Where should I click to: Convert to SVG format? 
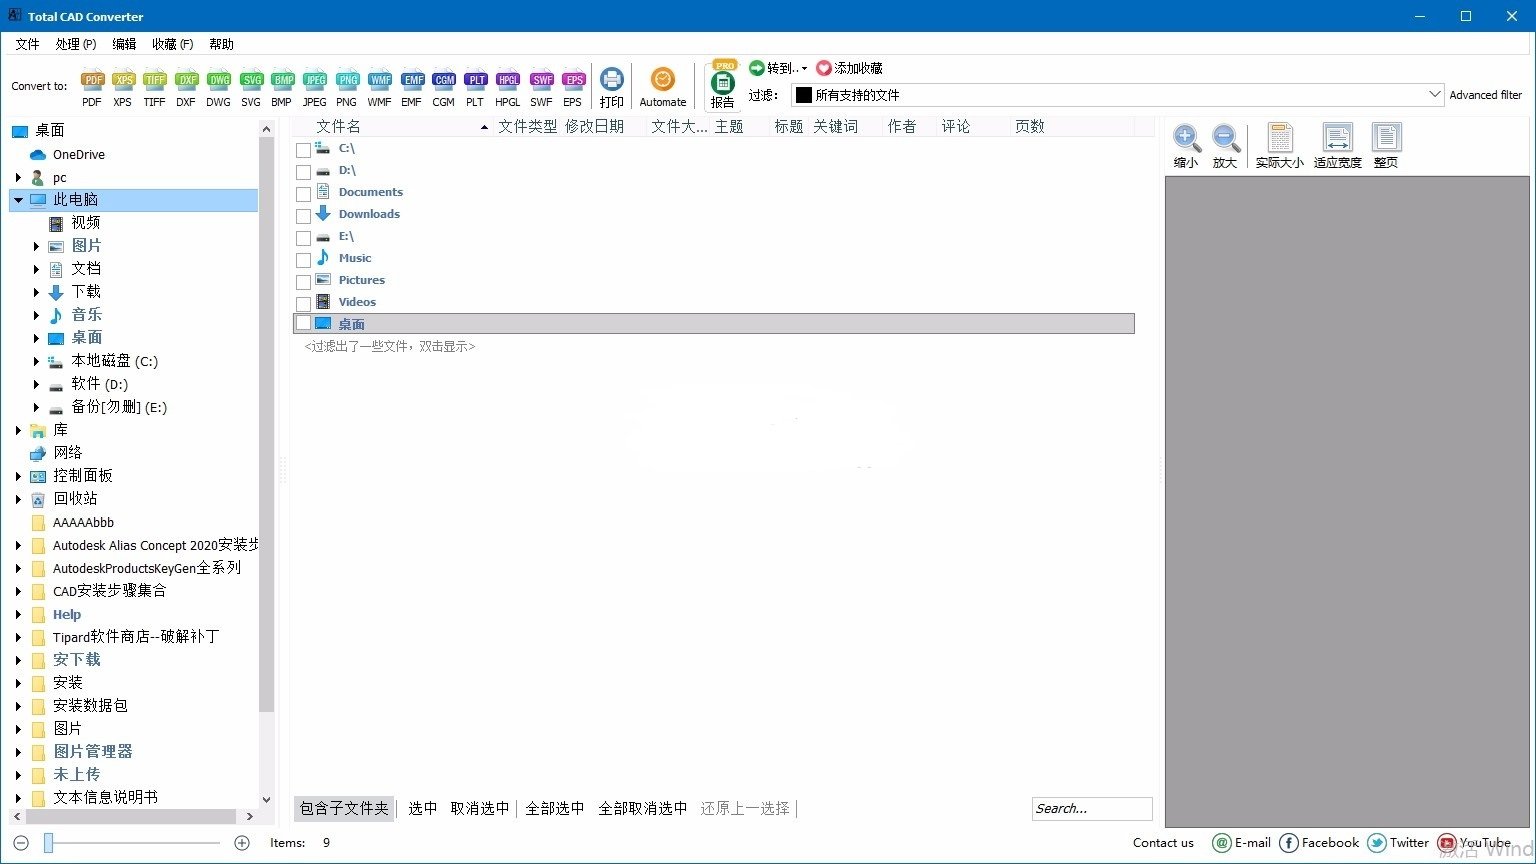point(251,87)
